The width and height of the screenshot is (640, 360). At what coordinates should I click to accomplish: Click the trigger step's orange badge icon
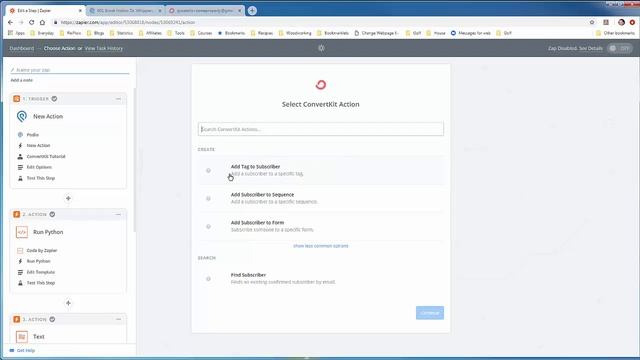click(x=16, y=99)
